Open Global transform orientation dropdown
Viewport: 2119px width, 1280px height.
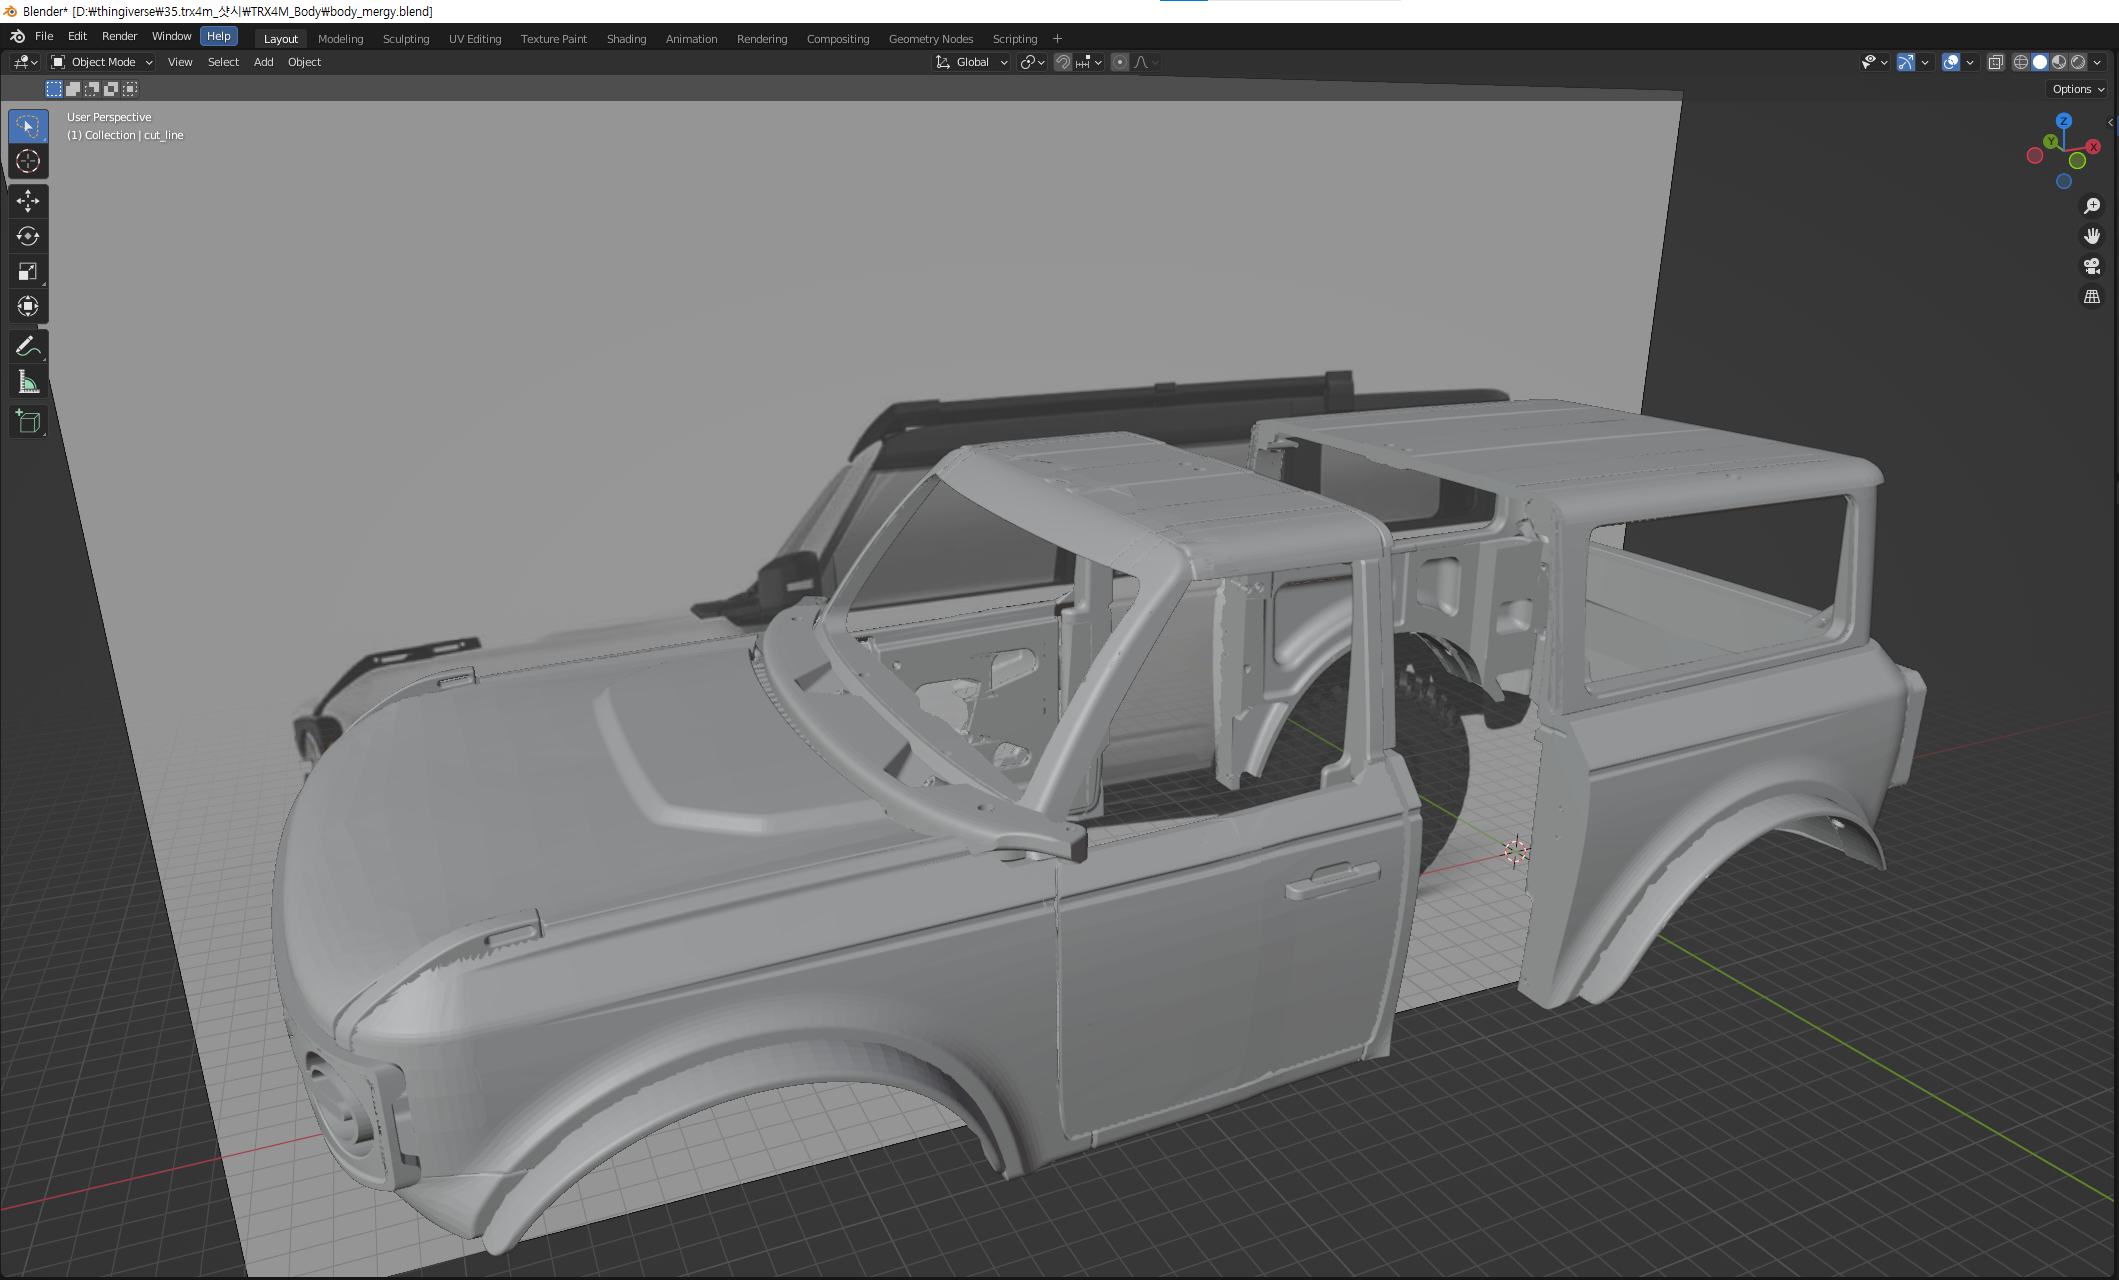[972, 62]
